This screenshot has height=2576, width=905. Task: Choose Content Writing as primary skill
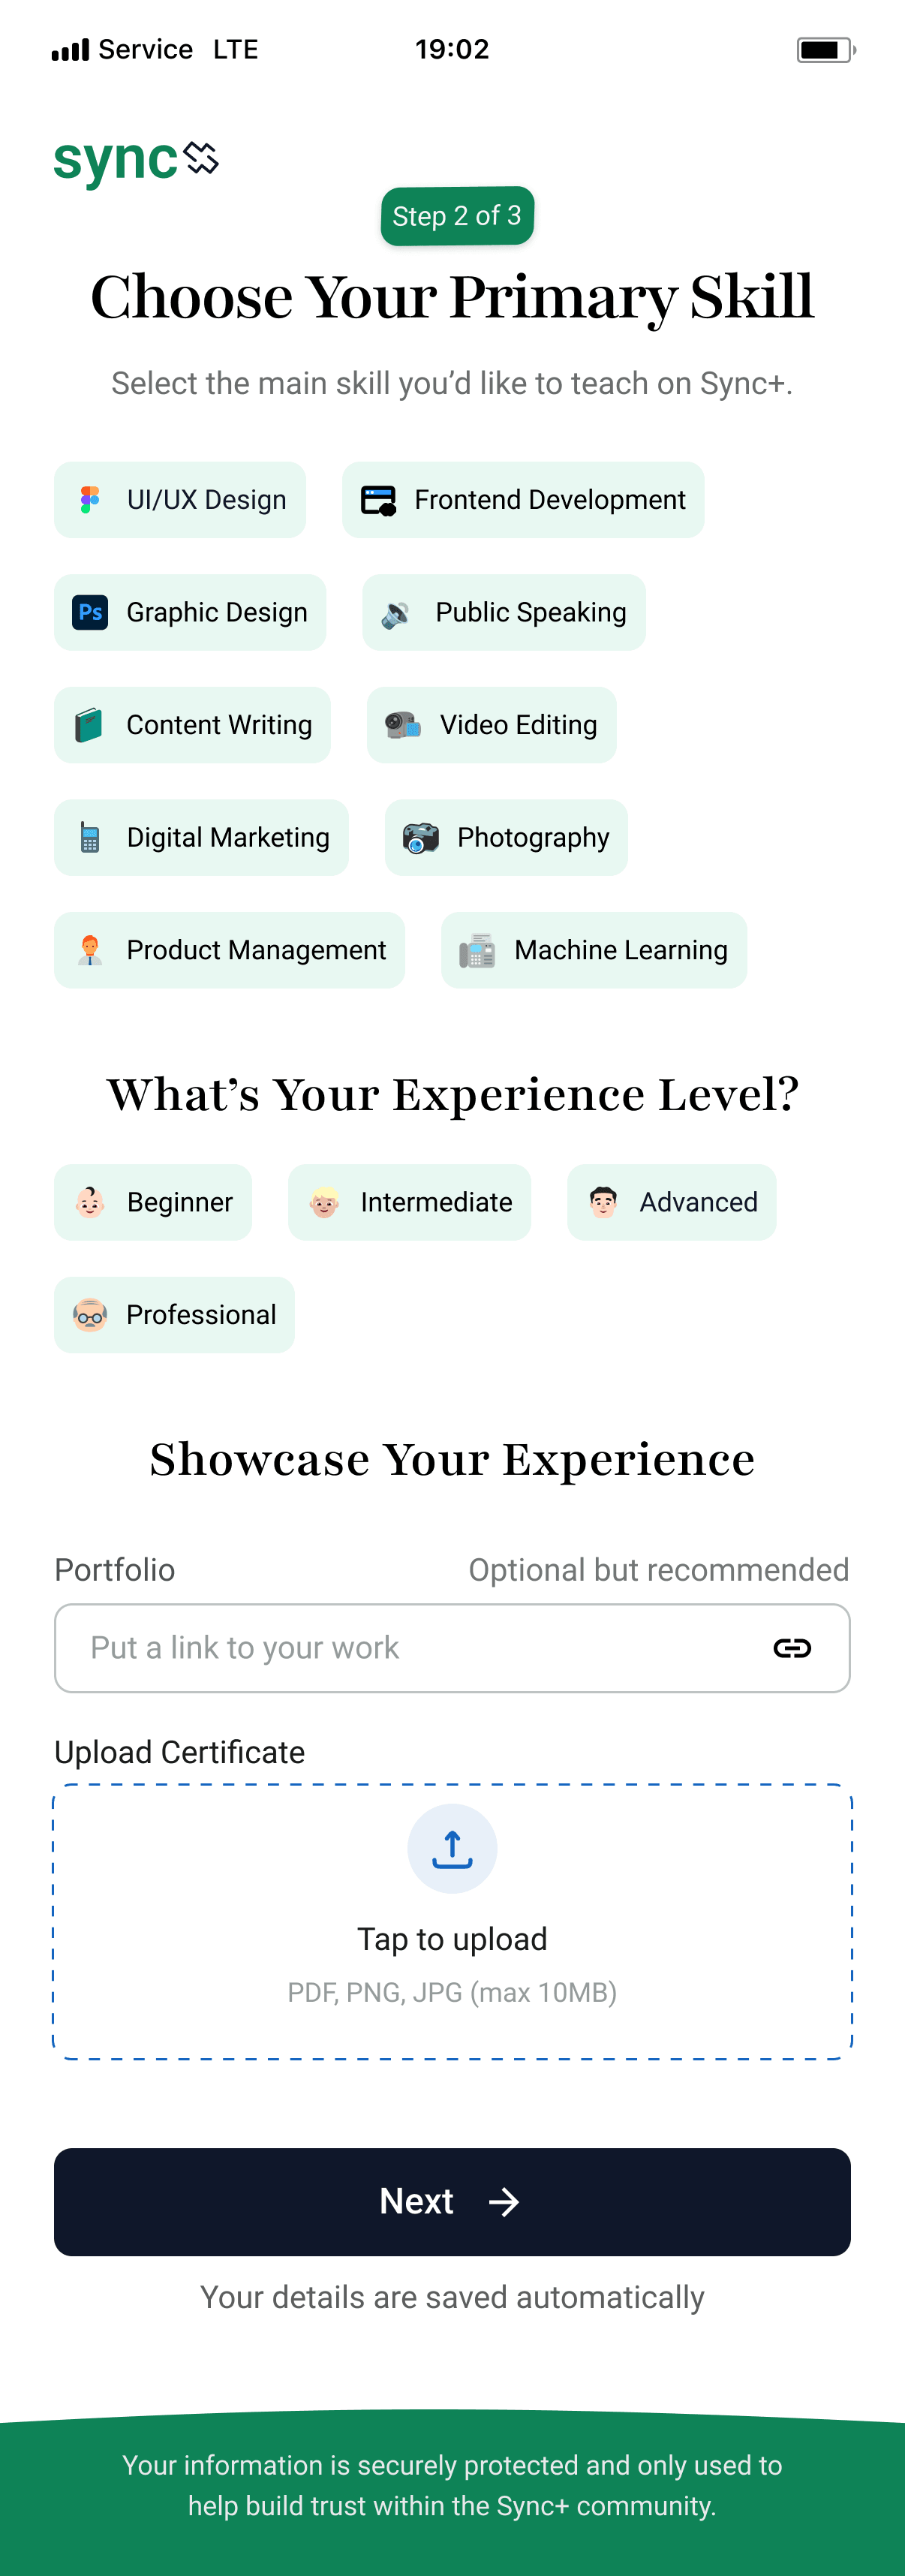pos(192,725)
